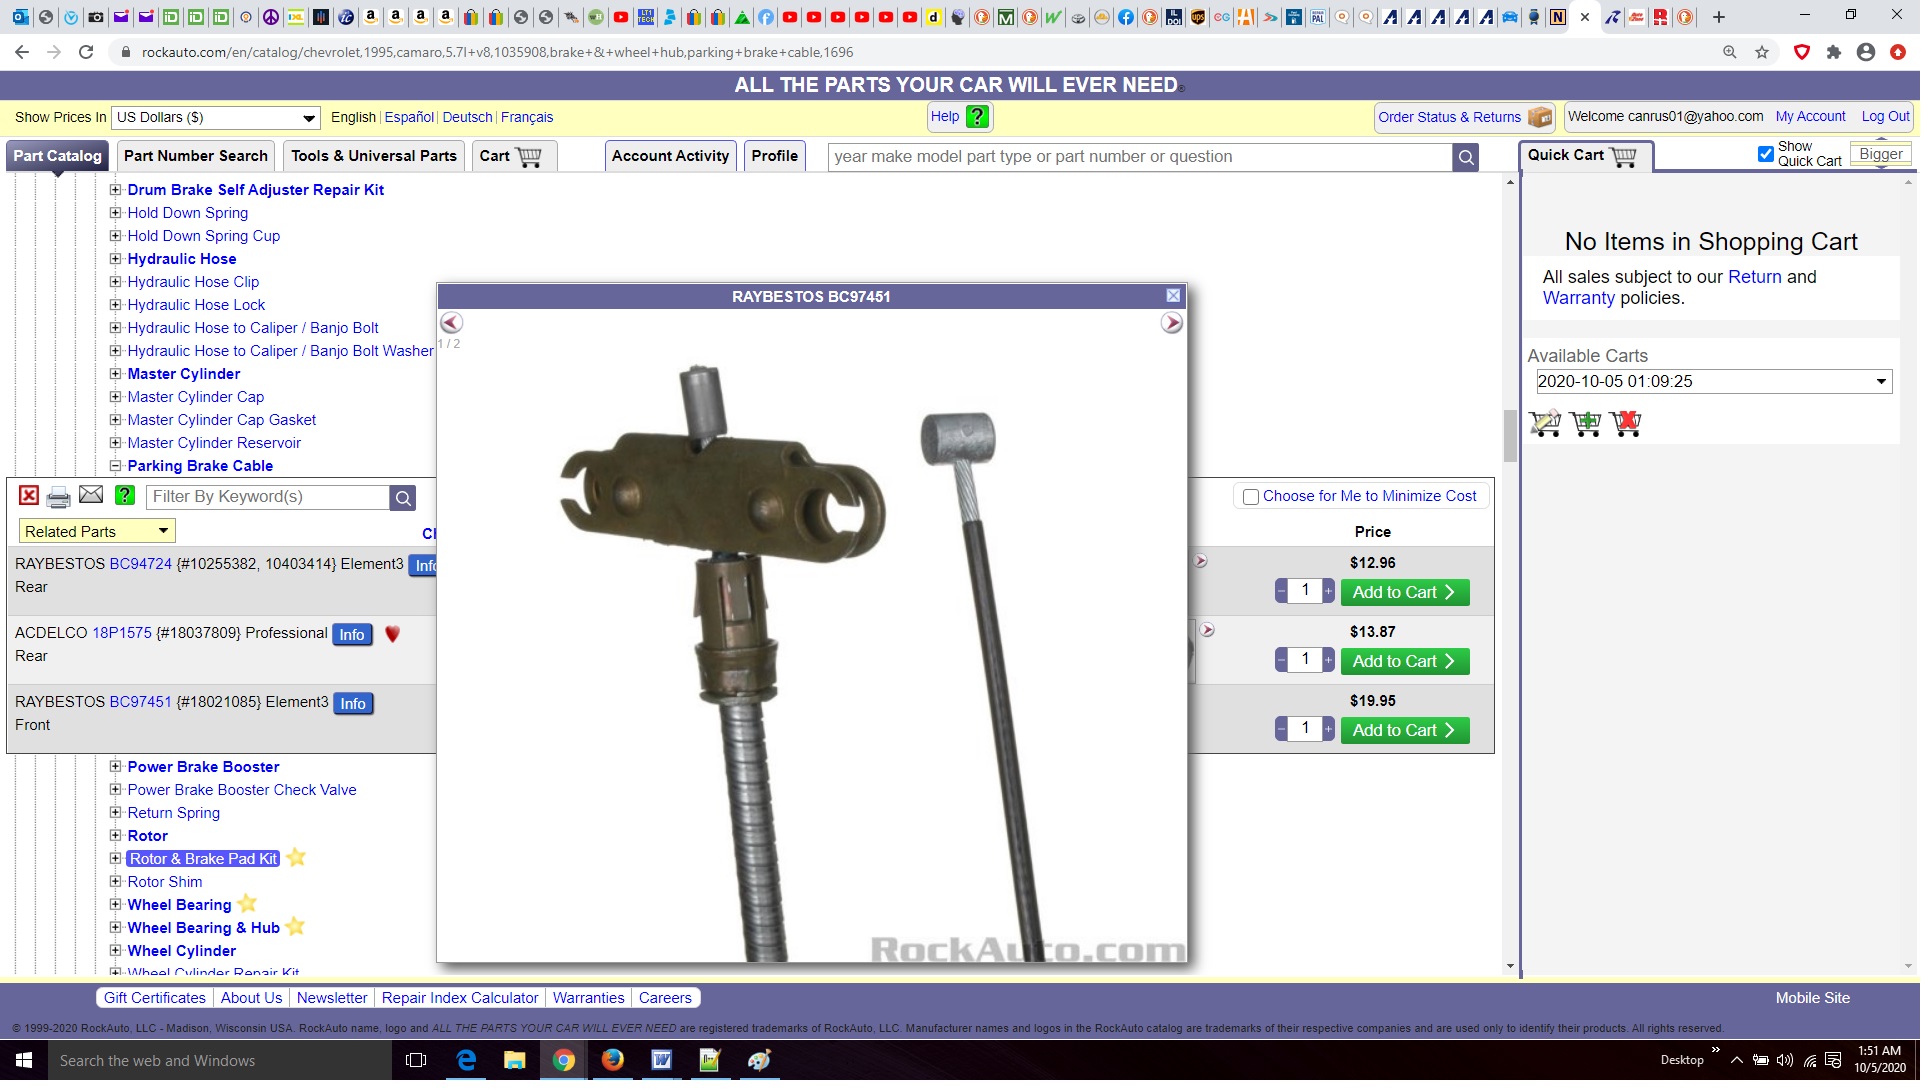Image resolution: width=1924 pixels, height=1090 pixels.
Task: Open Profile tab
Action: click(x=776, y=156)
